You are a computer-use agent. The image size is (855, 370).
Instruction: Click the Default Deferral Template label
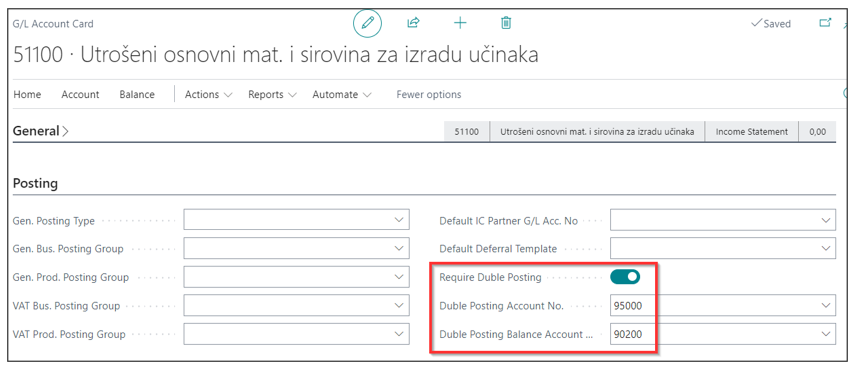[x=498, y=248]
